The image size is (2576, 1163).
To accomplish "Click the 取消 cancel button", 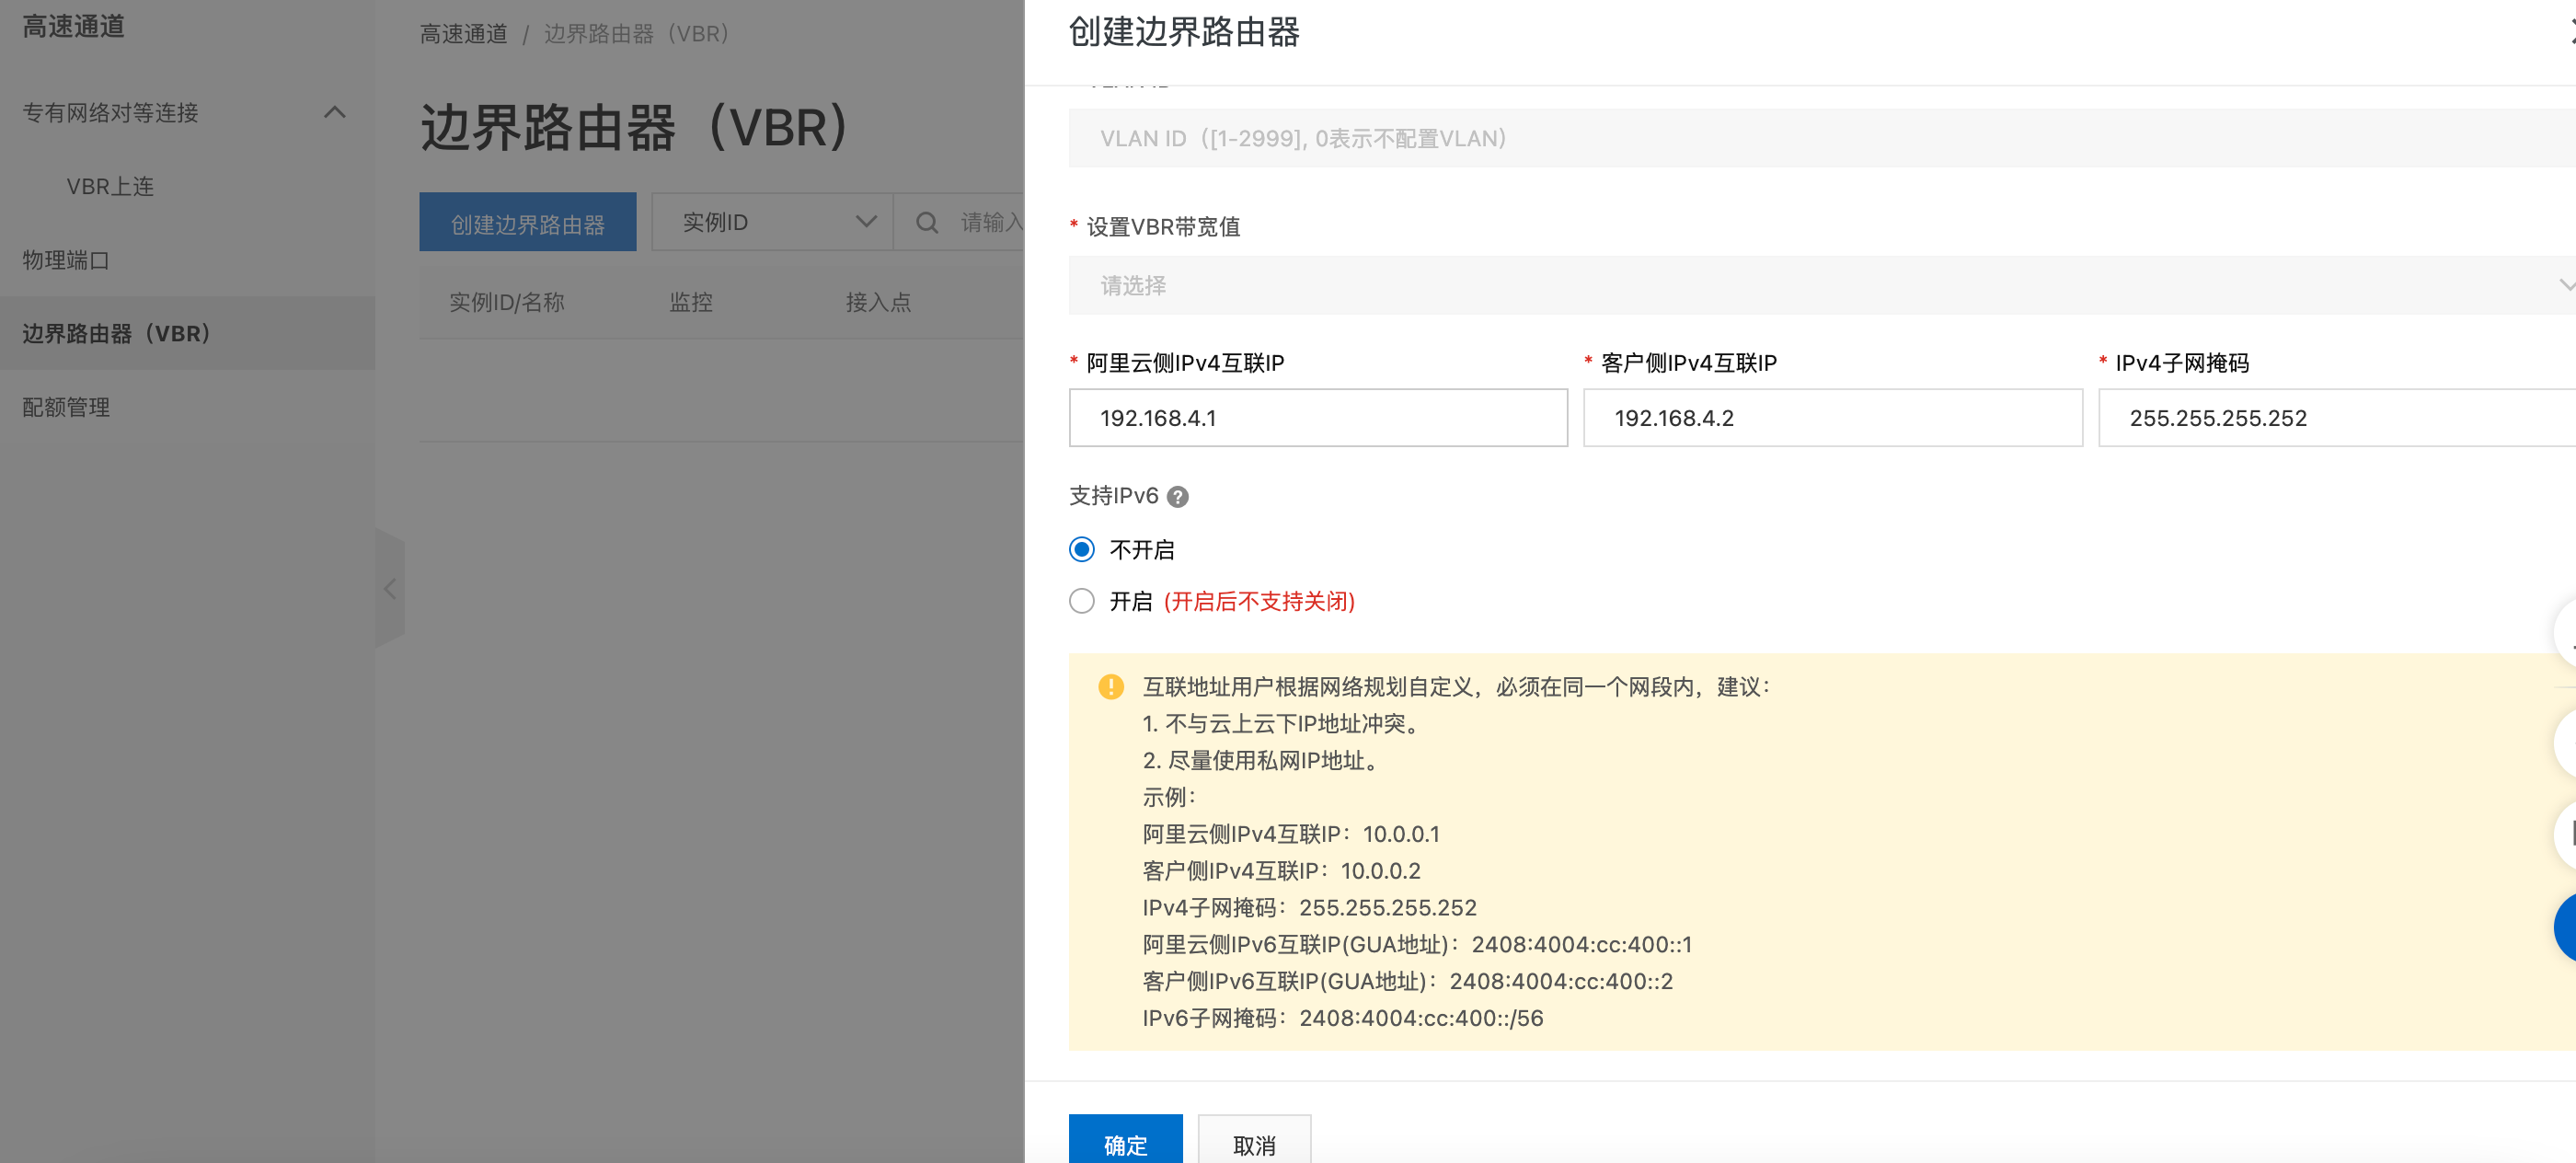I will pos(1254,1140).
